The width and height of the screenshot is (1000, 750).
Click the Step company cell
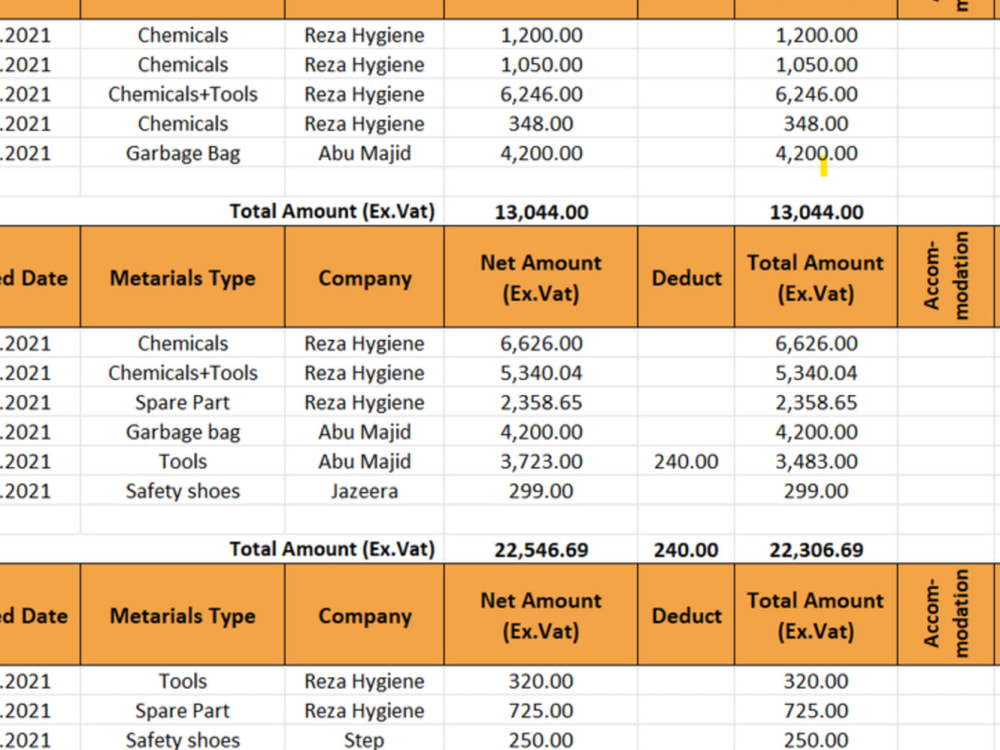364,740
